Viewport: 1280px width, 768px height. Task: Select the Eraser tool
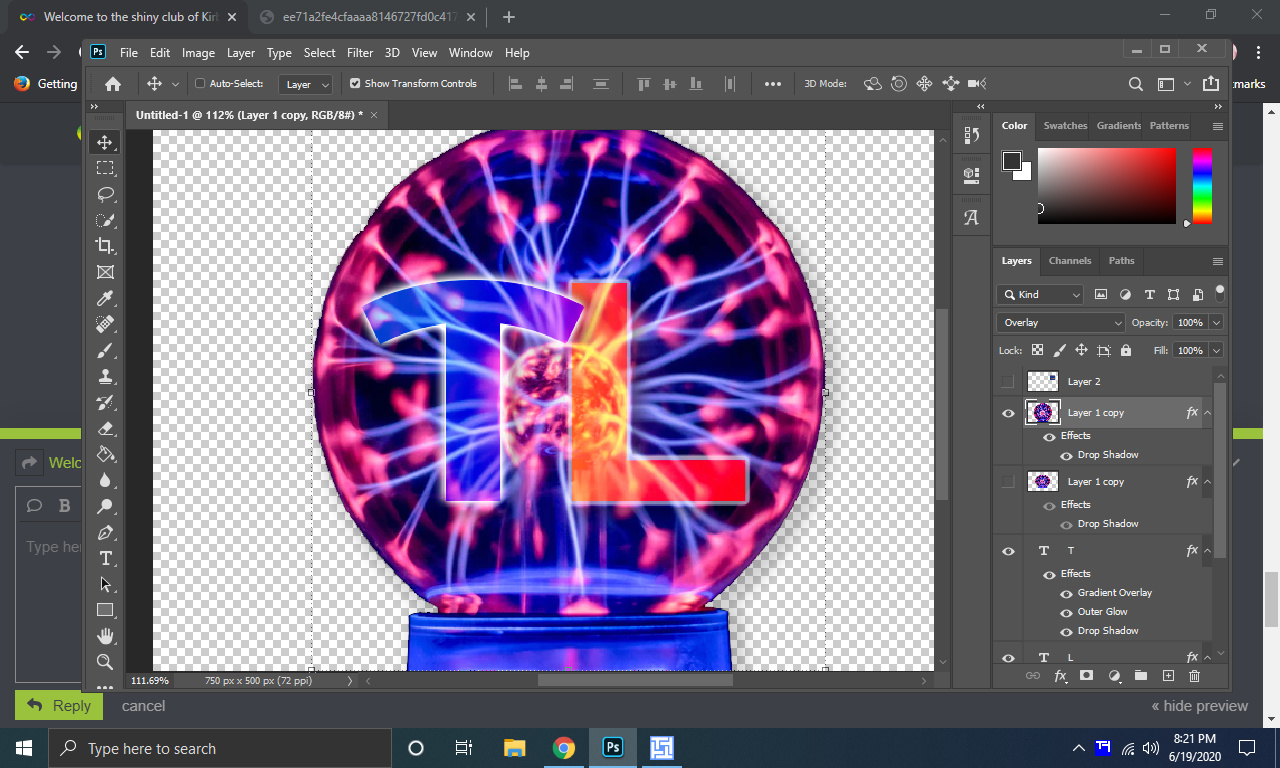105,428
